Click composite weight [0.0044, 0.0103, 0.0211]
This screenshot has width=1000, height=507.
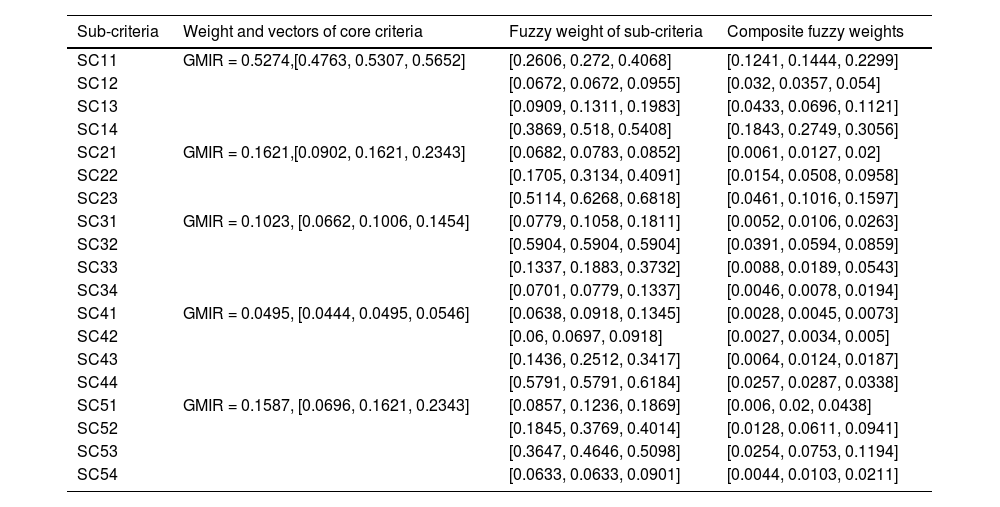pyautogui.click(x=812, y=474)
